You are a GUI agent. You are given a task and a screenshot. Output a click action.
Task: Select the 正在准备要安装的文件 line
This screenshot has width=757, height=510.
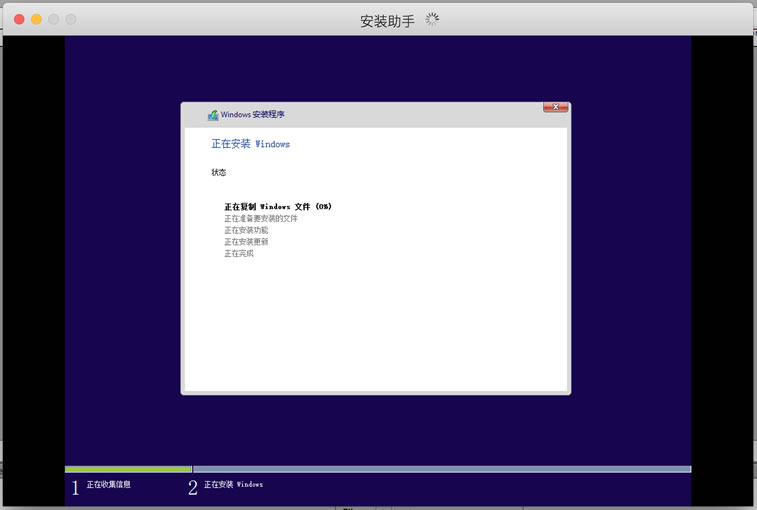pos(261,219)
